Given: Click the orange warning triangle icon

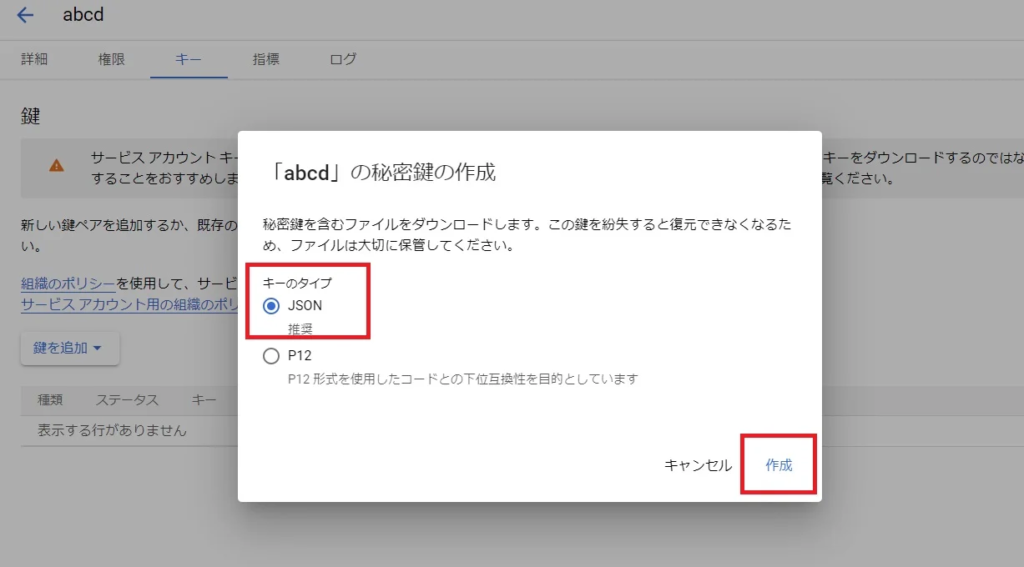Looking at the screenshot, I should tap(56, 165).
